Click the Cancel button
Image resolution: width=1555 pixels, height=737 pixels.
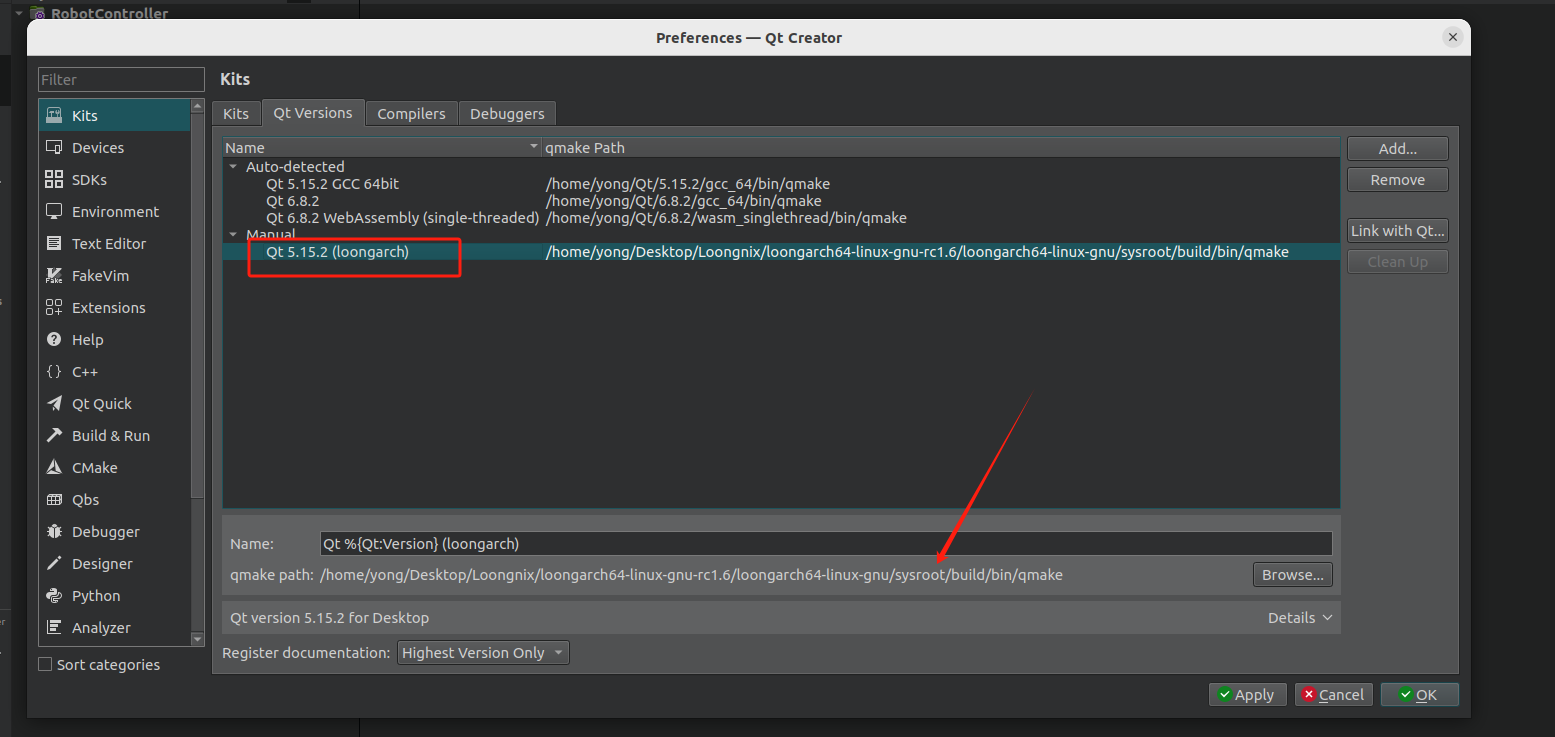point(1333,695)
